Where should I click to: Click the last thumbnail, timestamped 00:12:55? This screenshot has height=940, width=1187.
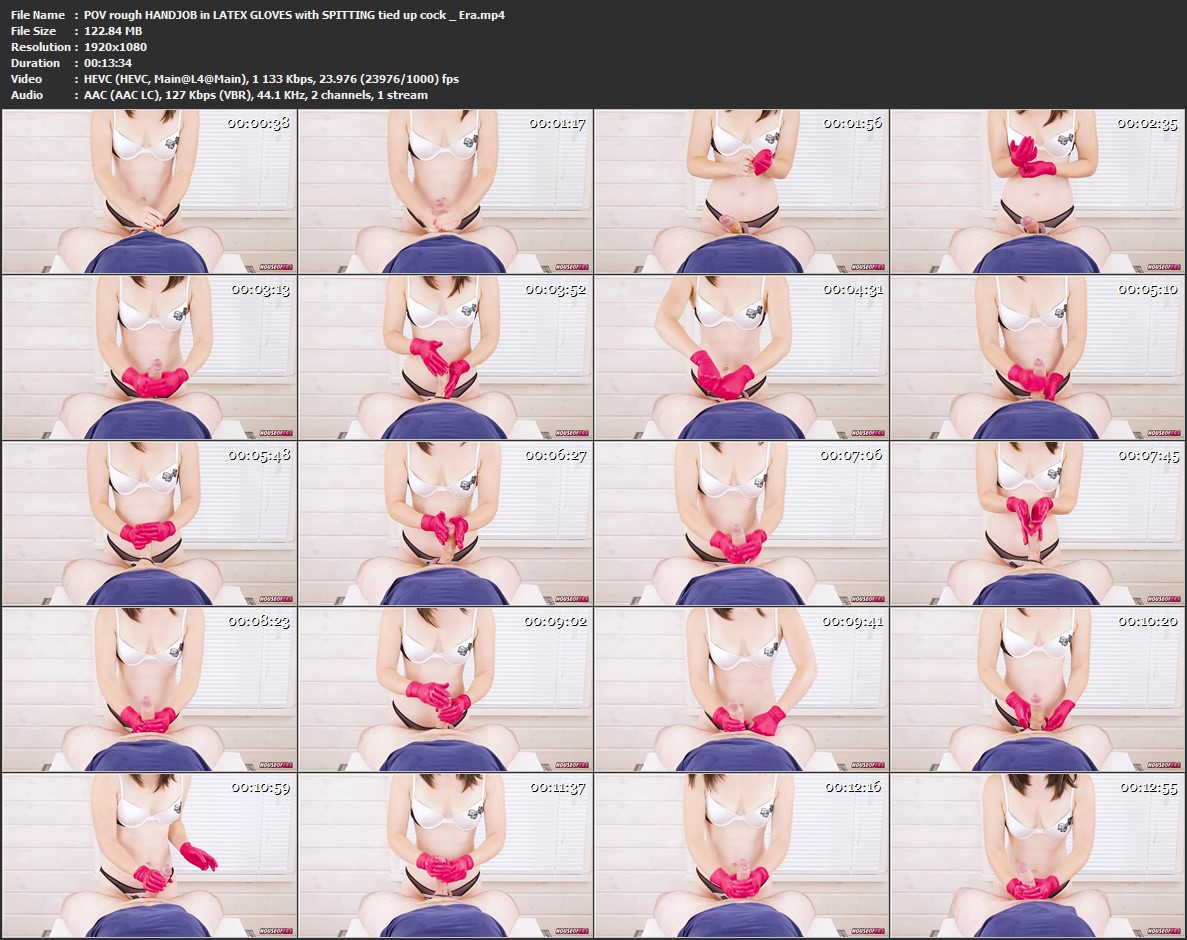[1037, 855]
